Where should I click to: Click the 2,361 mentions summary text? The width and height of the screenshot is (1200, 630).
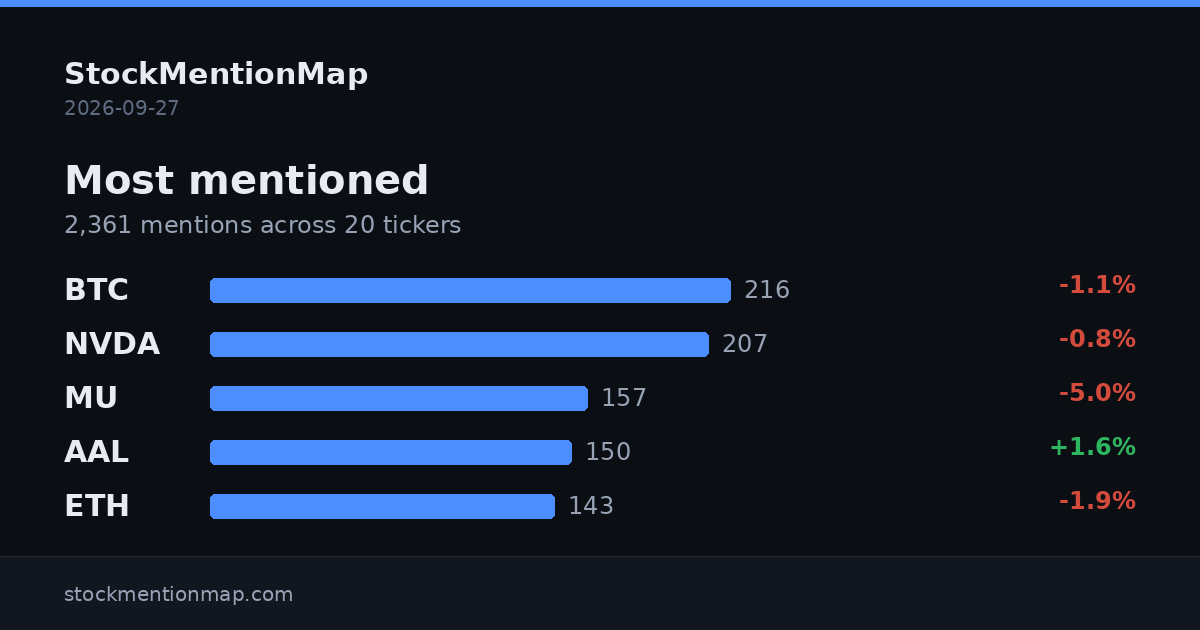263,225
